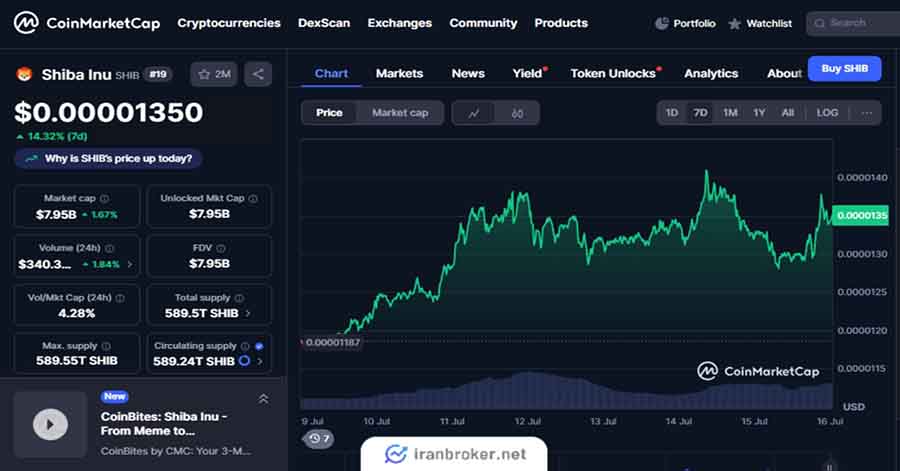Click Unlocked Mkt Cap info icon
900x471 pixels.
(x=253, y=198)
